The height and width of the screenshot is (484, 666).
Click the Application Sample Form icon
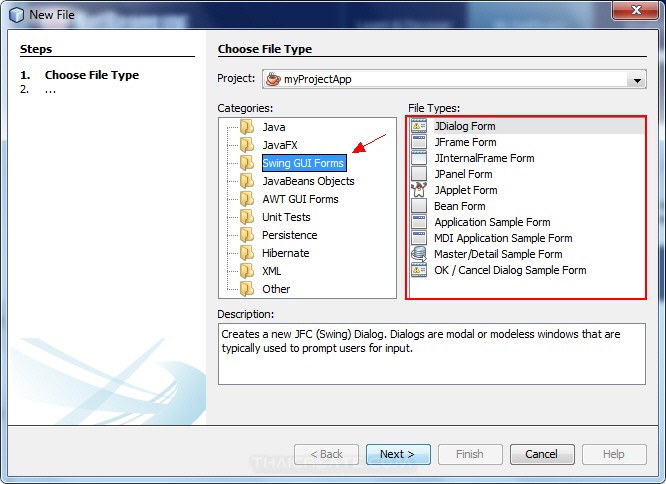tap(419, 222)
